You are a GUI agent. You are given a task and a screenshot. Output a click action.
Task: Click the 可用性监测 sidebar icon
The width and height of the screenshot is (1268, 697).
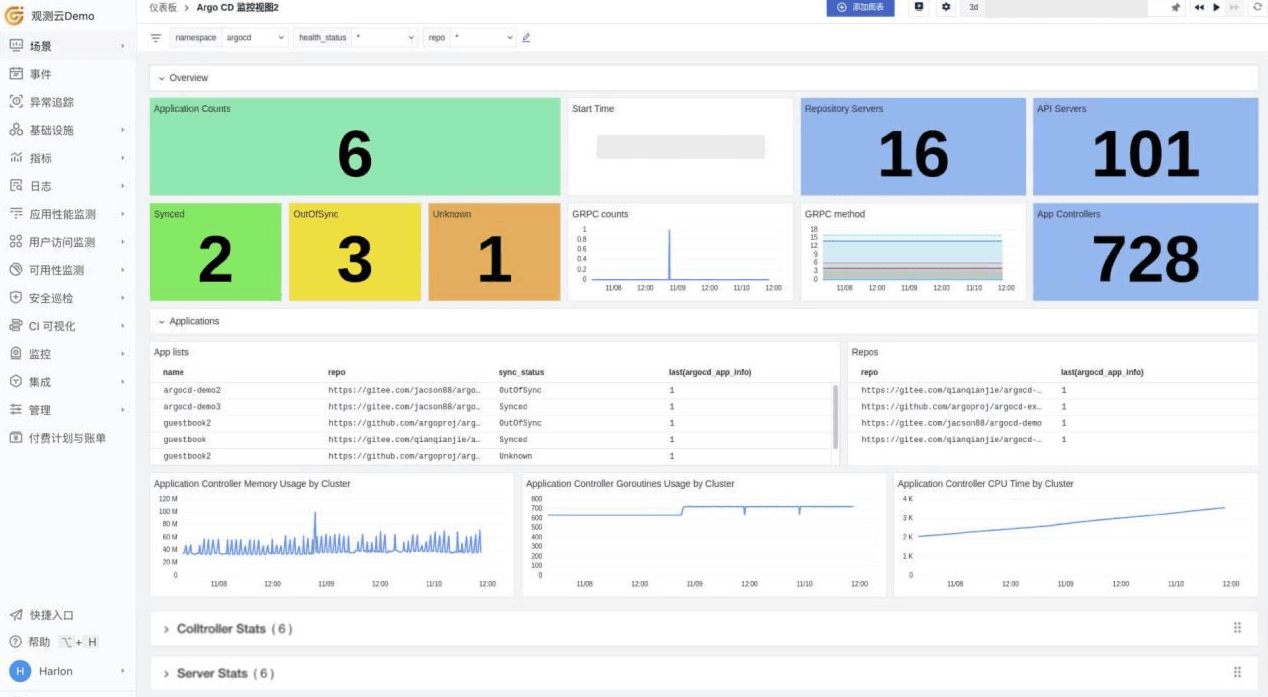16,270
